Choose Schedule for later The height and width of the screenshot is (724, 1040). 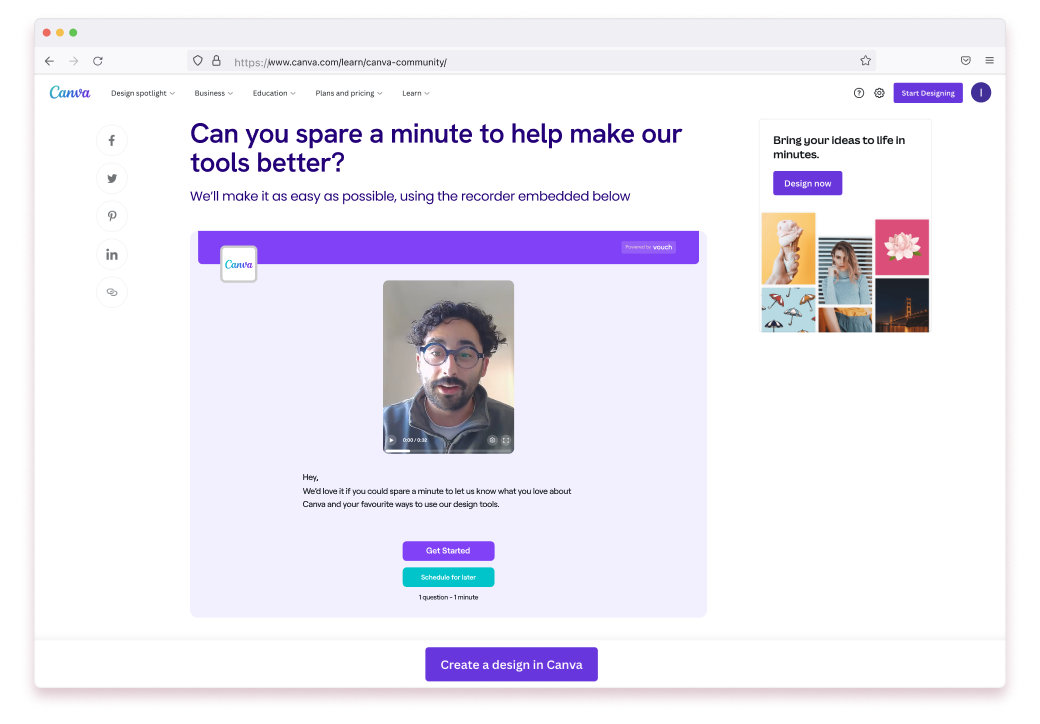[x=448, y=577]
